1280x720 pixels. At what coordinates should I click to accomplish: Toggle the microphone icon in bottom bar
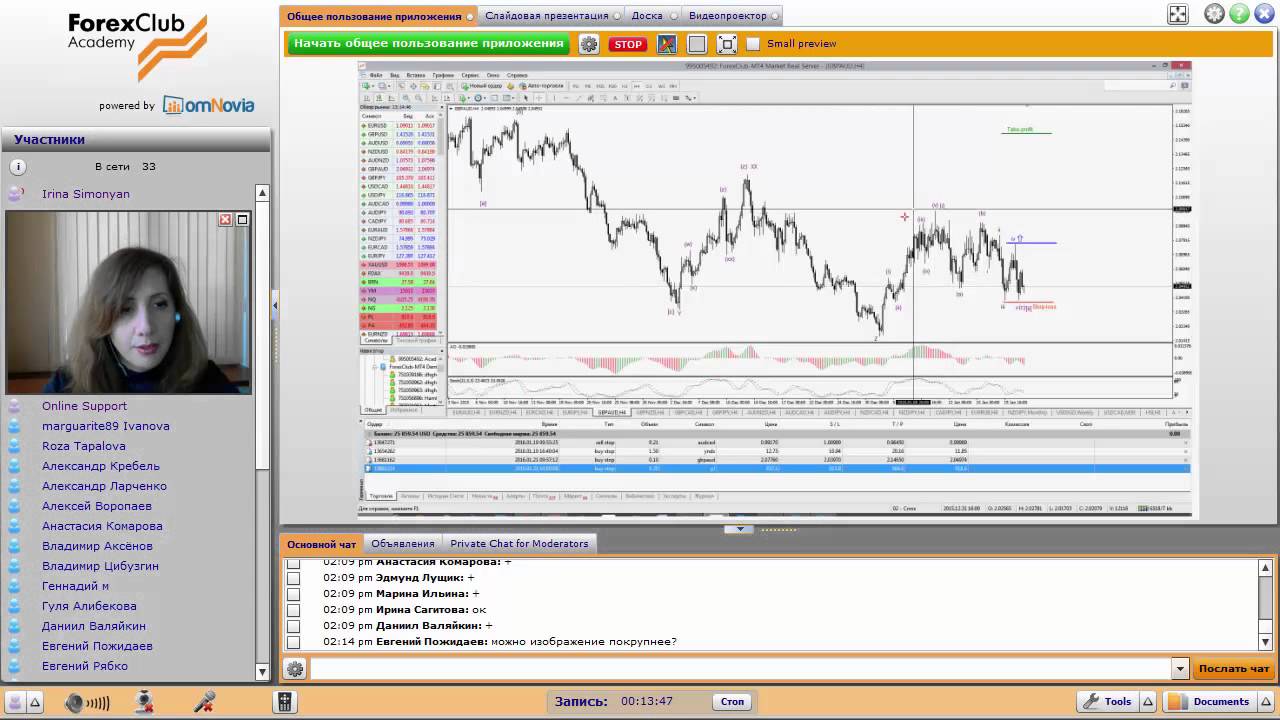(x=204, y=702)
